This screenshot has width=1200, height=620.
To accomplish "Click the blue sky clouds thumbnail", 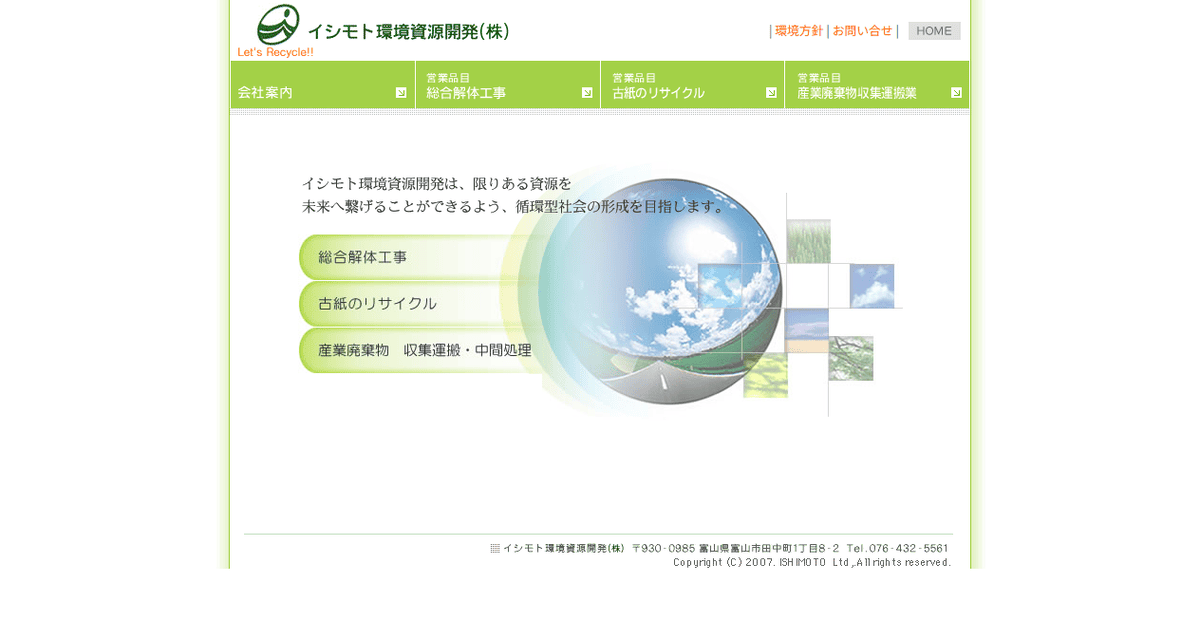I will [870, 285].
